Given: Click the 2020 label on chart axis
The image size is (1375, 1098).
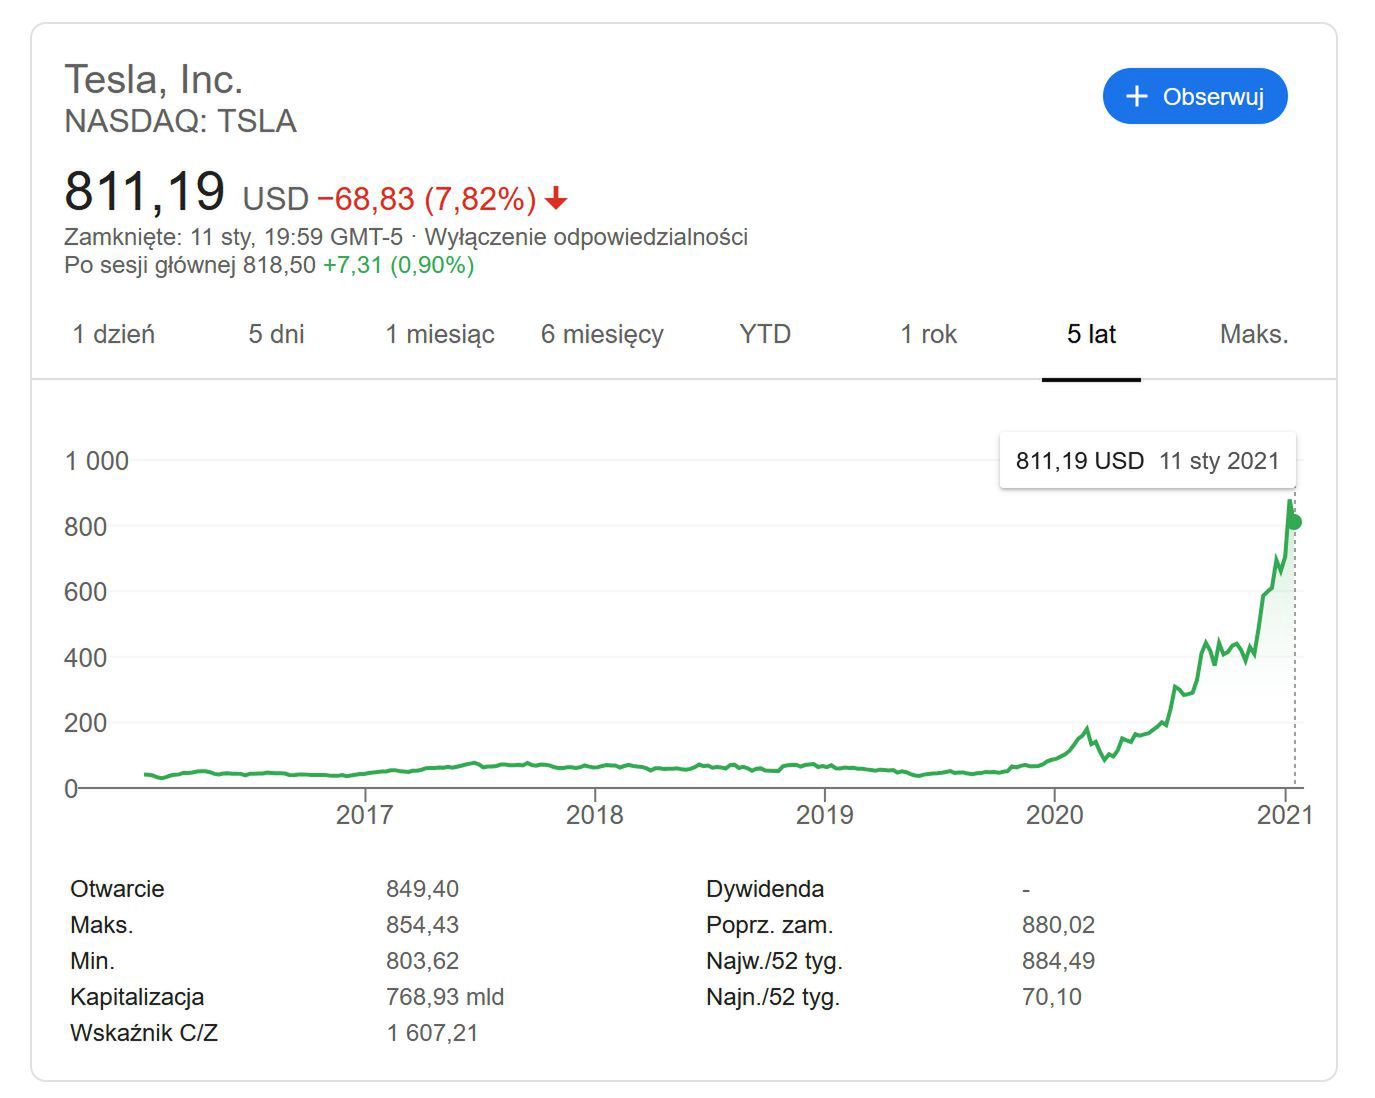Looking at the screenshot, I should (x=1054, y=815).
